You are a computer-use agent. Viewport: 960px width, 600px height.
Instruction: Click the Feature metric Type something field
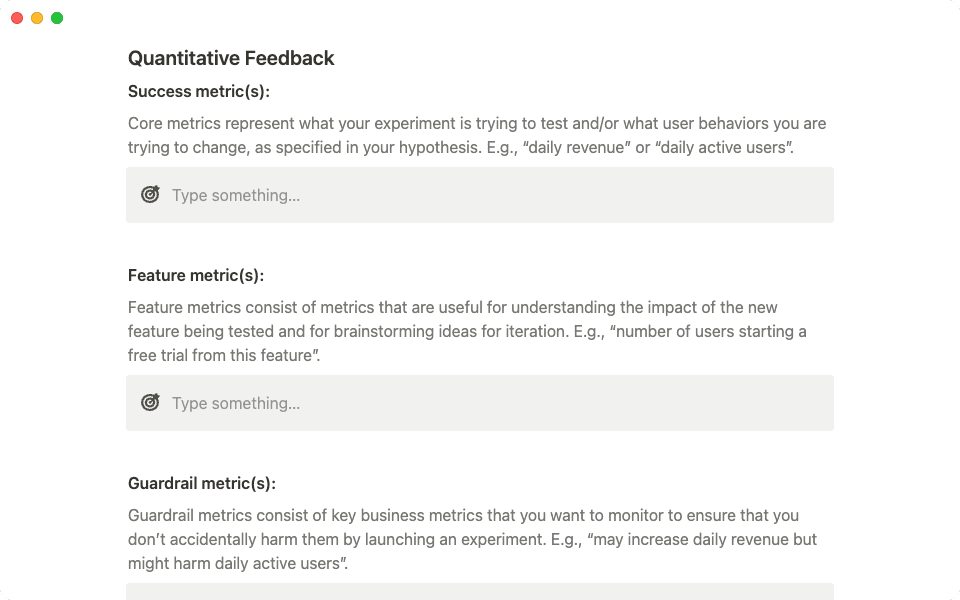point(400,403)
